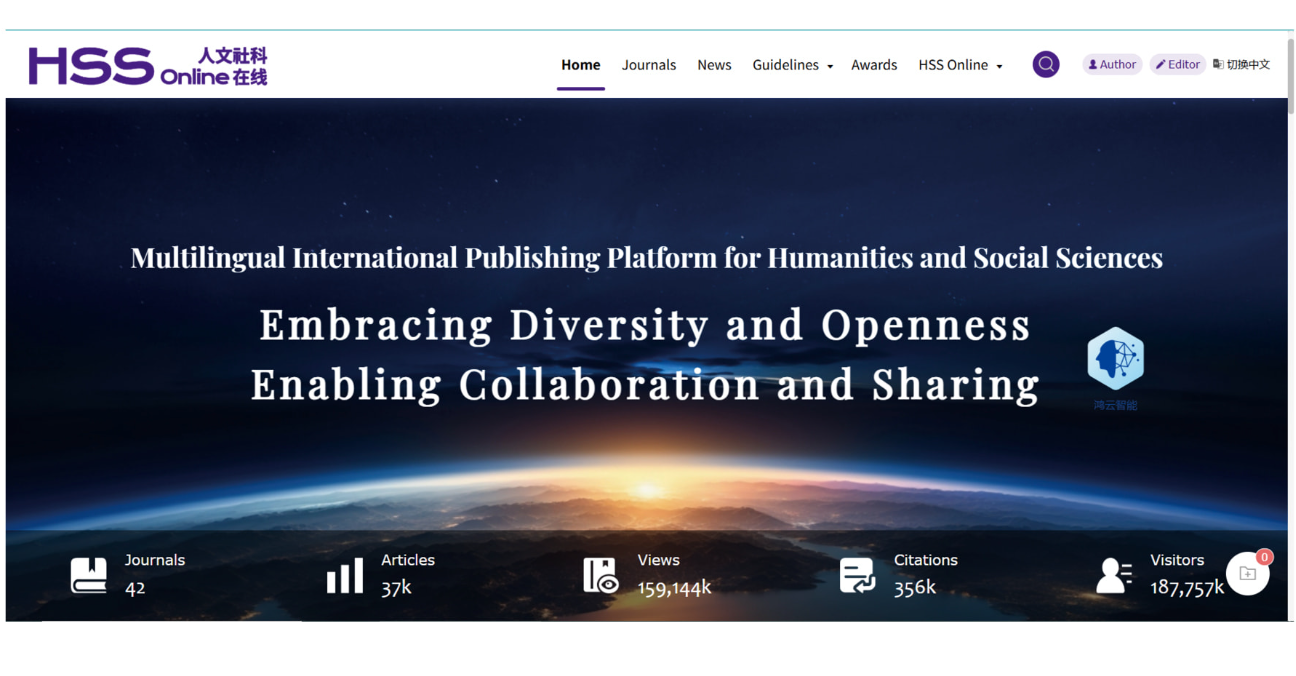Screen dimensions: 1296x676
Task: Click the Embracing Diversity and Openness banner
Action: [x=645, y=325]
